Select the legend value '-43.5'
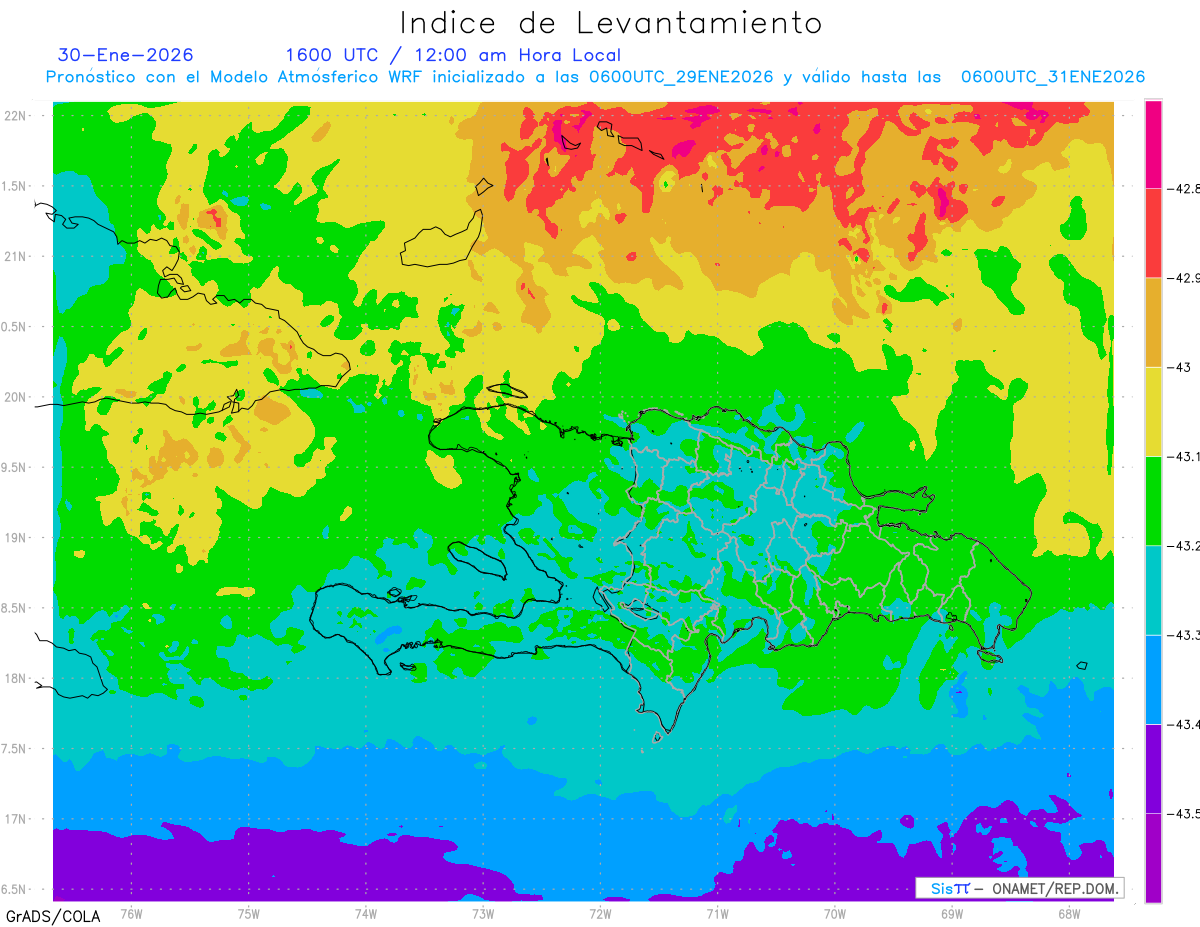The width and height of the screenshot is (1200, 927). pyautogui.click(x=1186, y=814)
